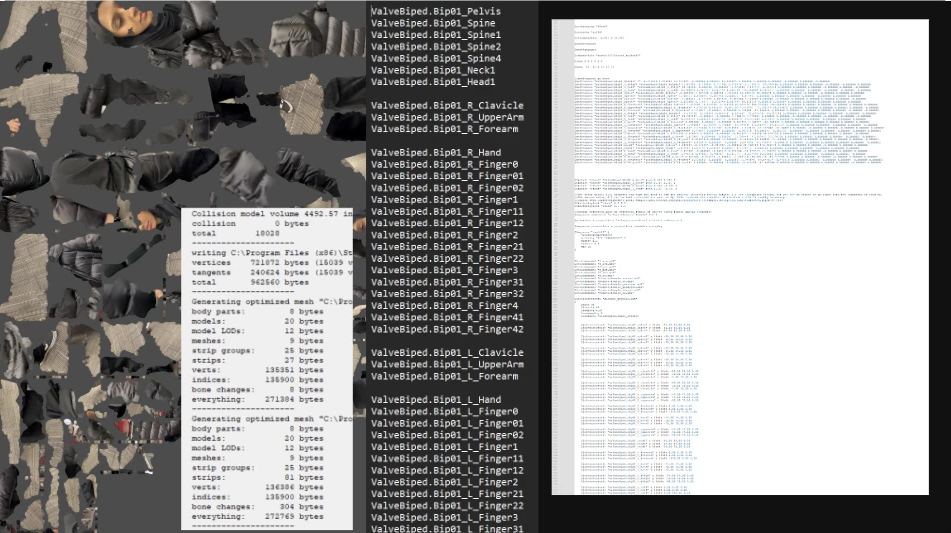This screenshot has width=951, height=533.
Task: Select the ValveBiped.Bip01_R_Finger22 line
Action: click(448, 258)
